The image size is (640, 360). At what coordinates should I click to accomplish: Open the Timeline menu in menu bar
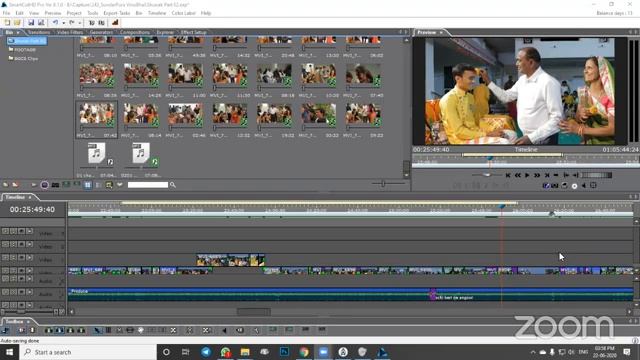coord(157,13)
